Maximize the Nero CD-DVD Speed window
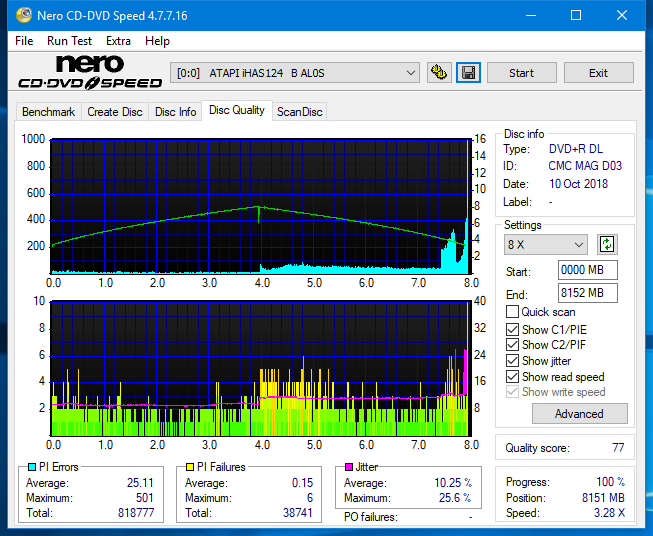Screen dimensions: 653x536 [576, 15]
